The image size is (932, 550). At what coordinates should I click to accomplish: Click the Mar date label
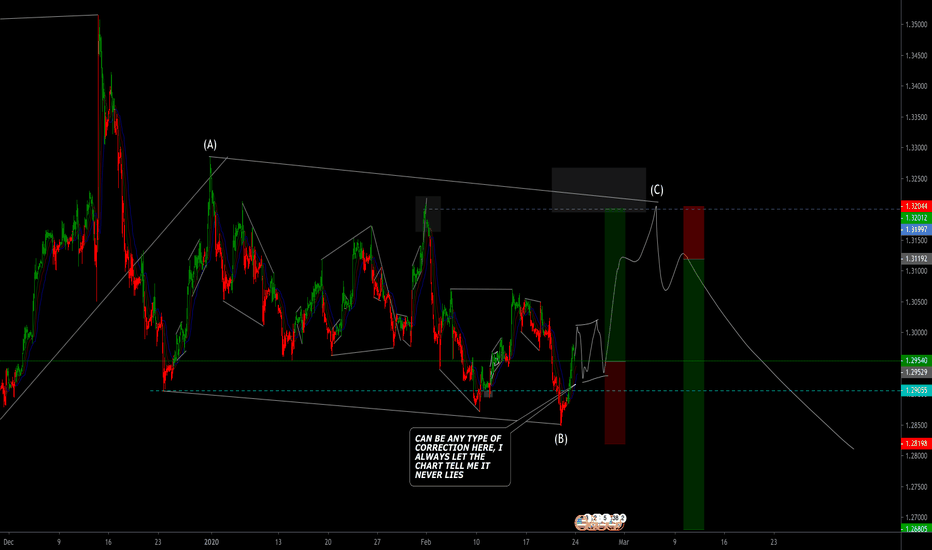click(624, 542)
